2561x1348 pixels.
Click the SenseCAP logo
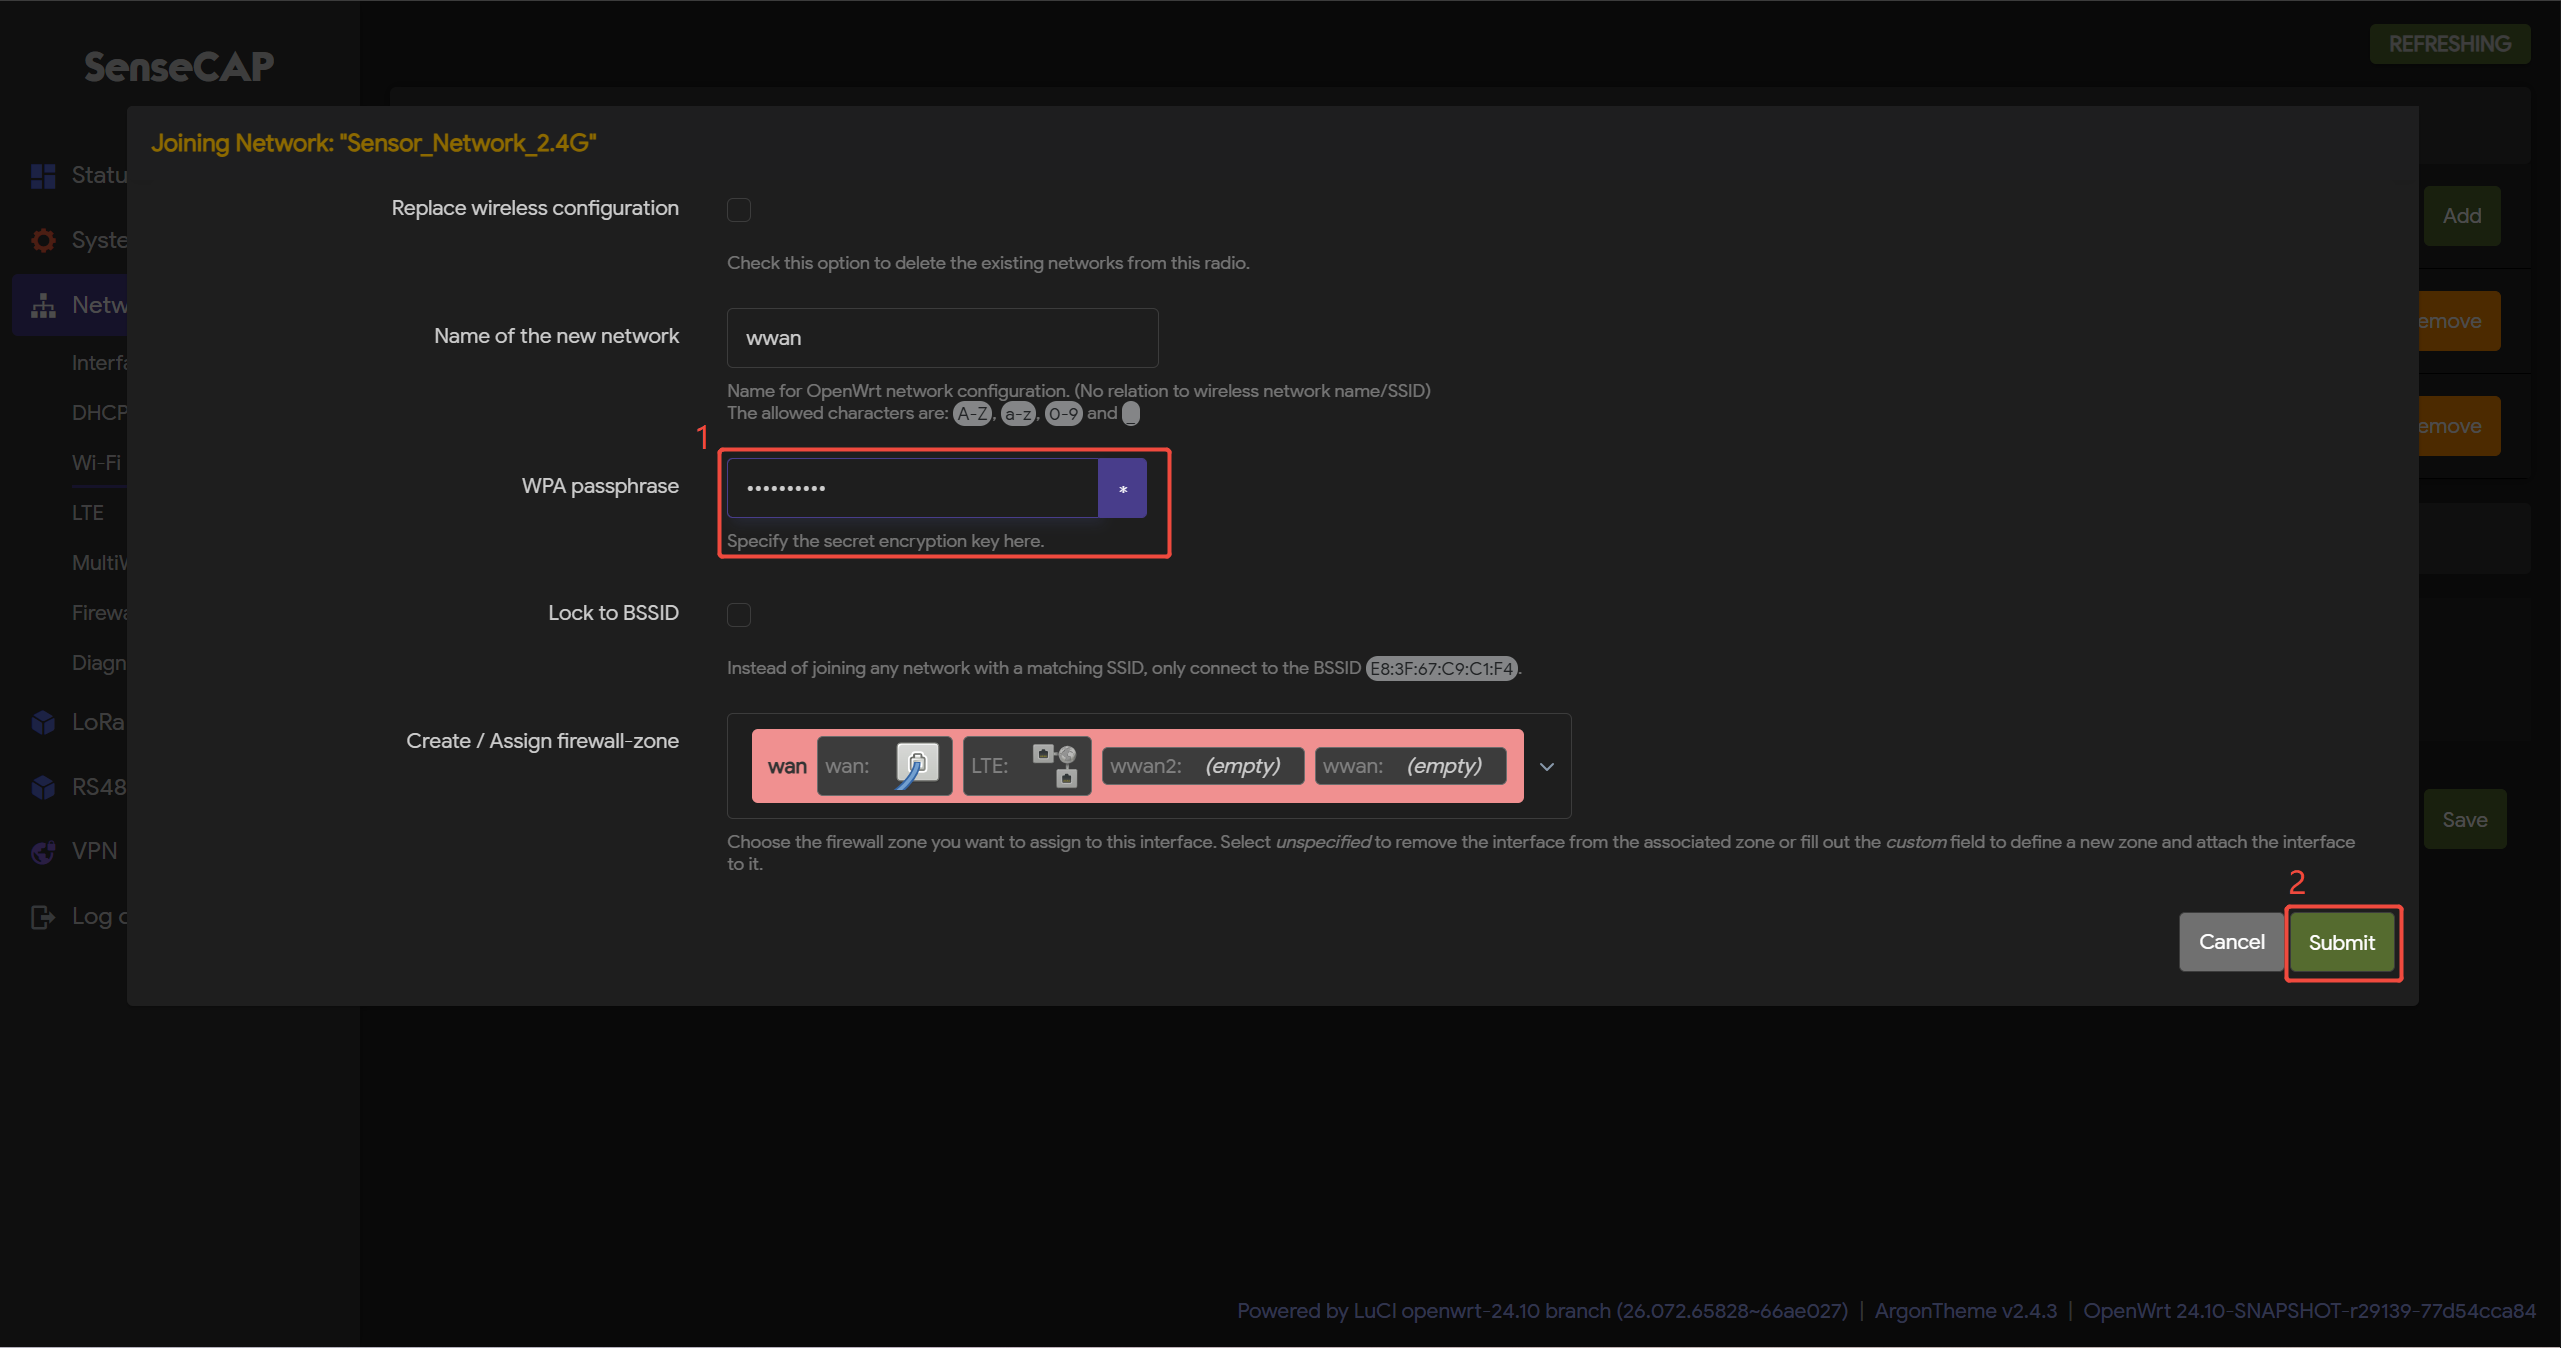coord(179,67)
